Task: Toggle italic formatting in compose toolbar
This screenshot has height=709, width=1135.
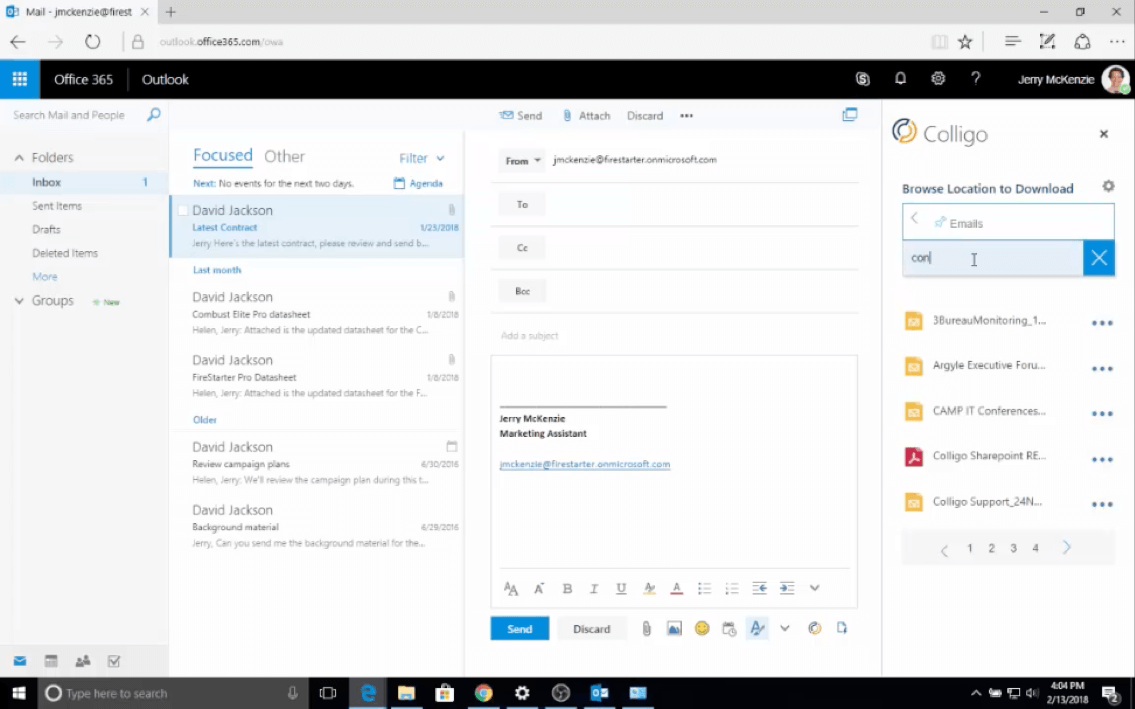Action: point(594,588)
